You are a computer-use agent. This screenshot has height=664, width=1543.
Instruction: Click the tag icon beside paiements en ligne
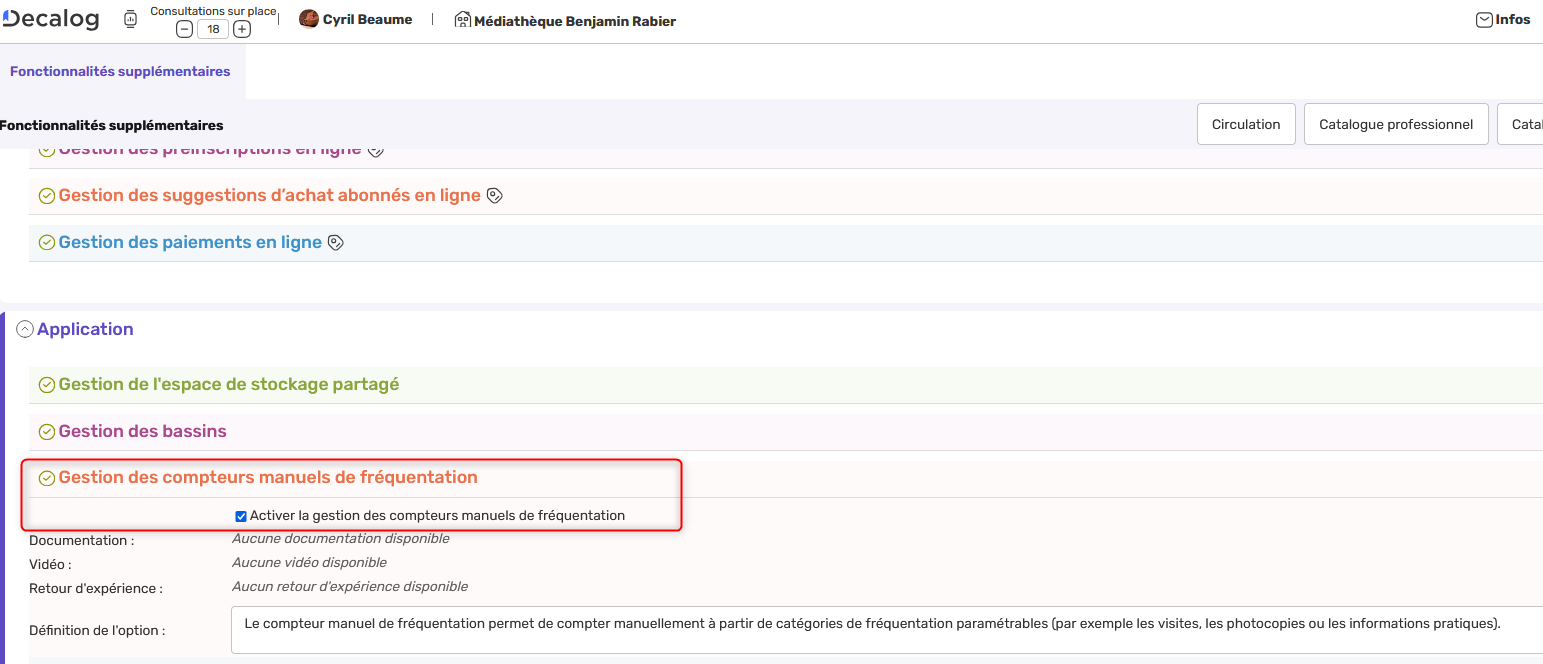pos(336,243)
